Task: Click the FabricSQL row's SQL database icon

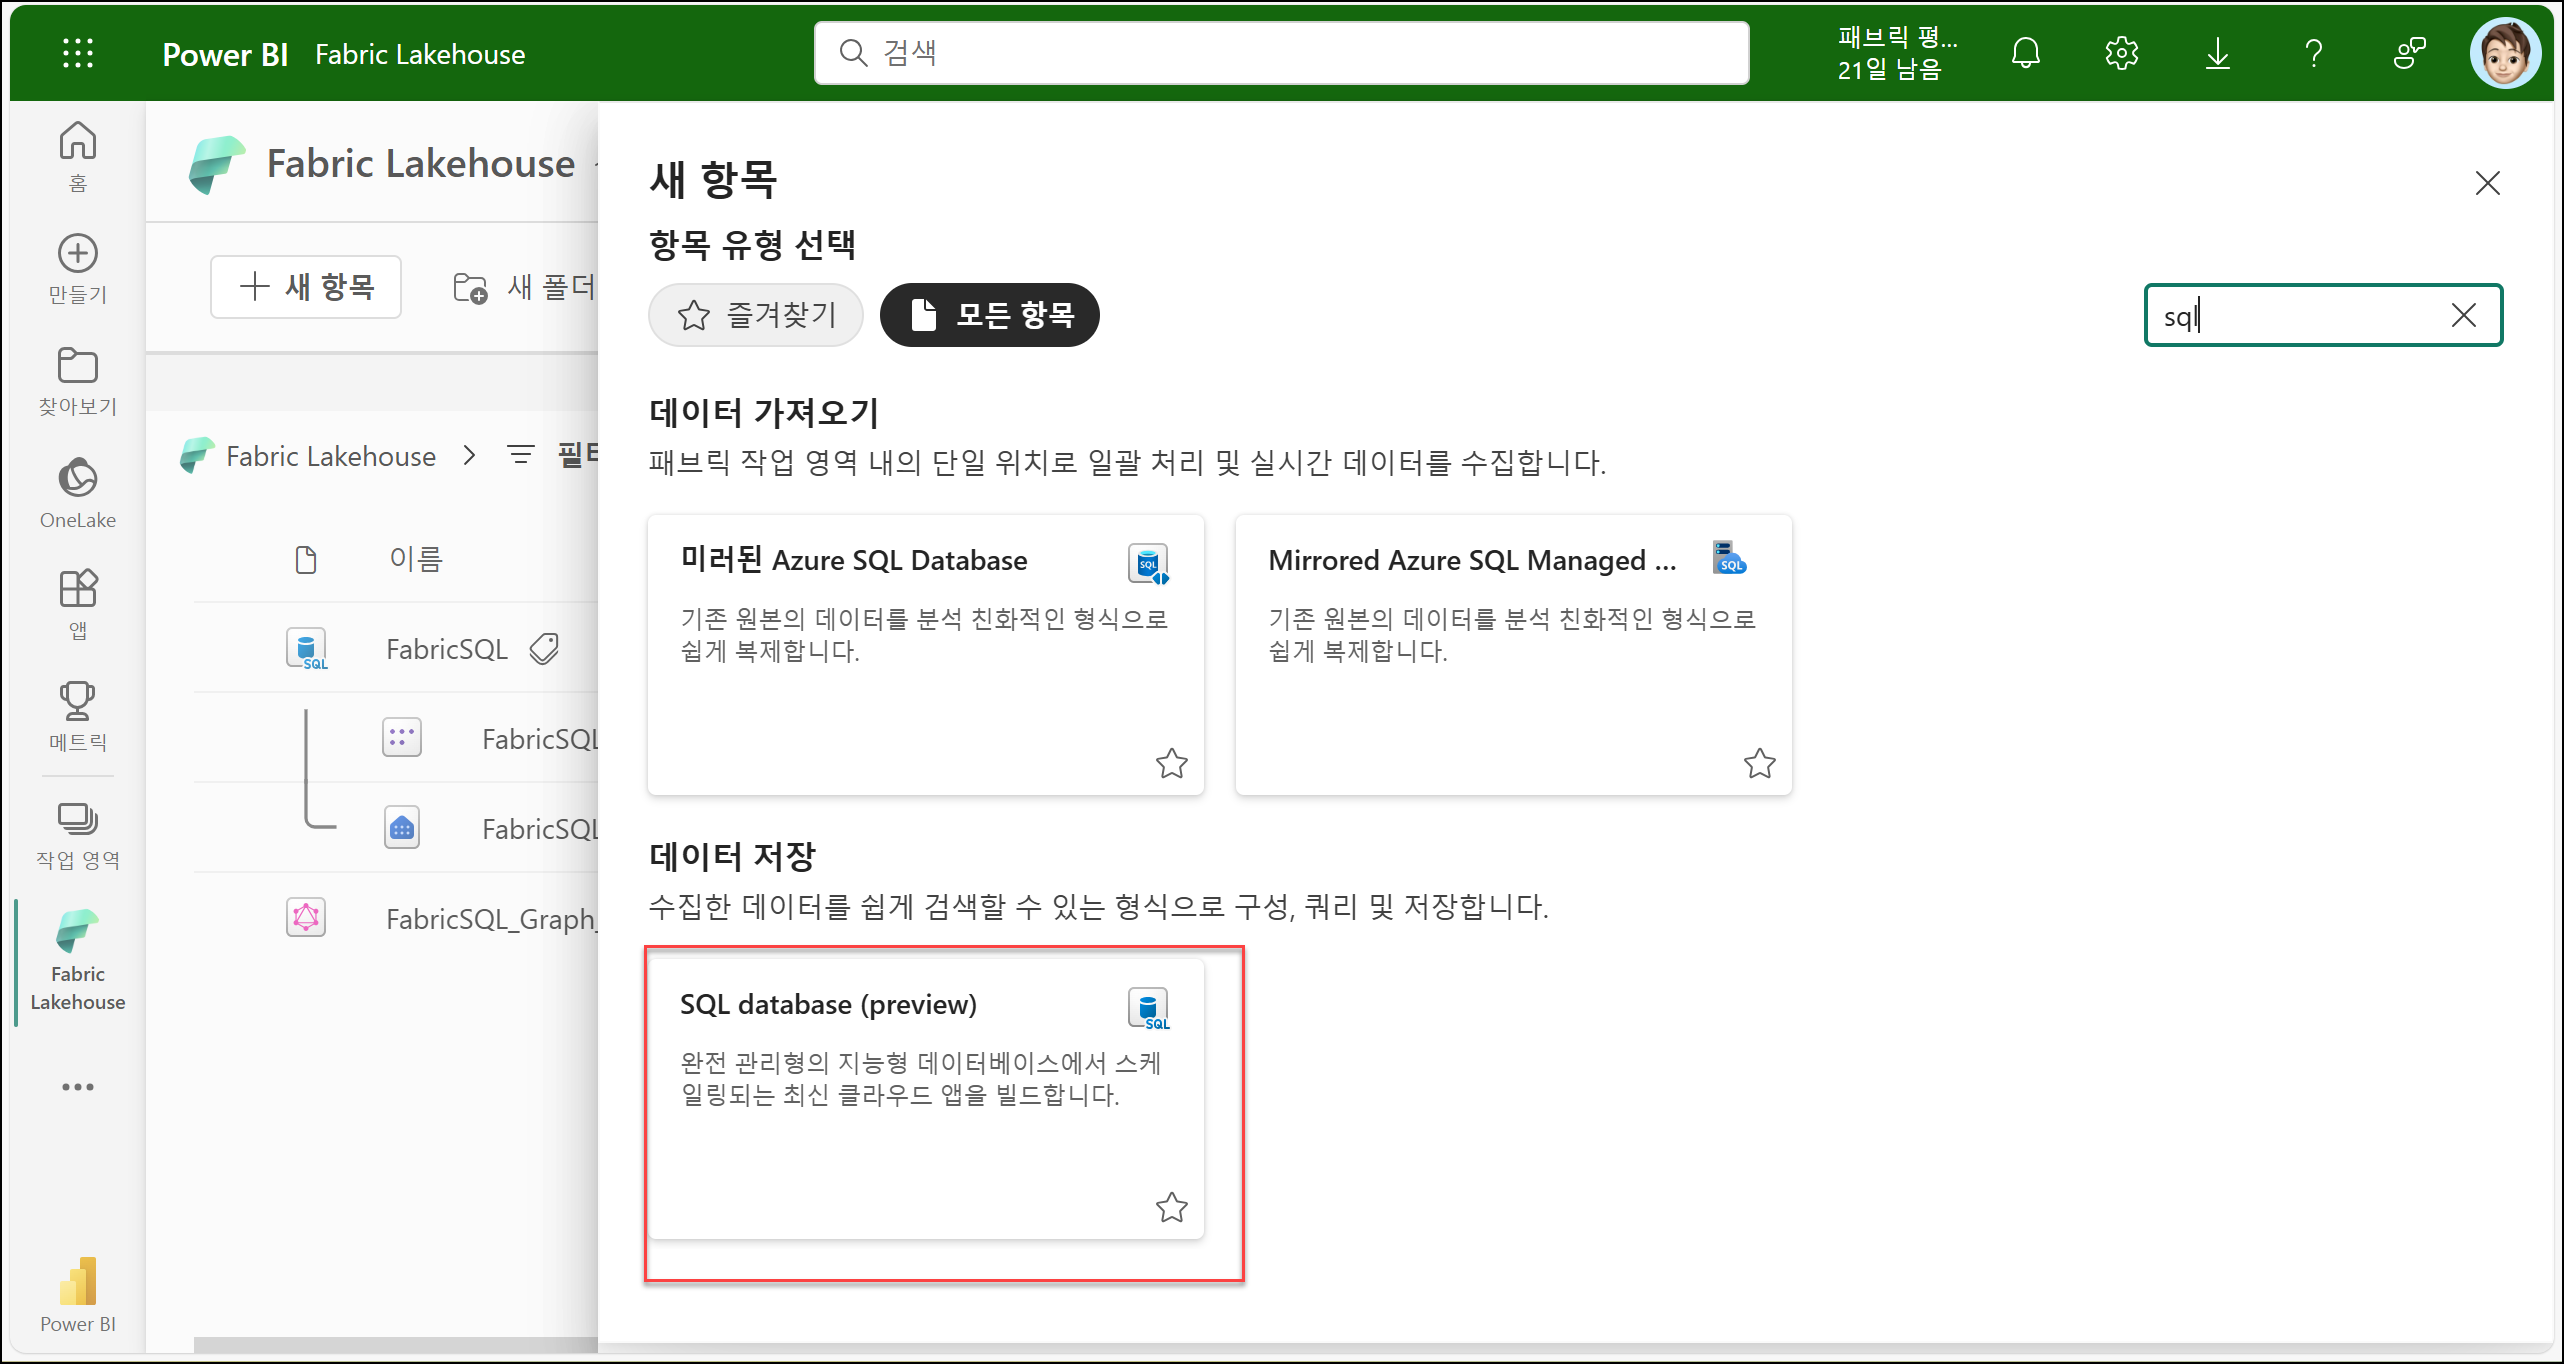Action: click(307, 648)
